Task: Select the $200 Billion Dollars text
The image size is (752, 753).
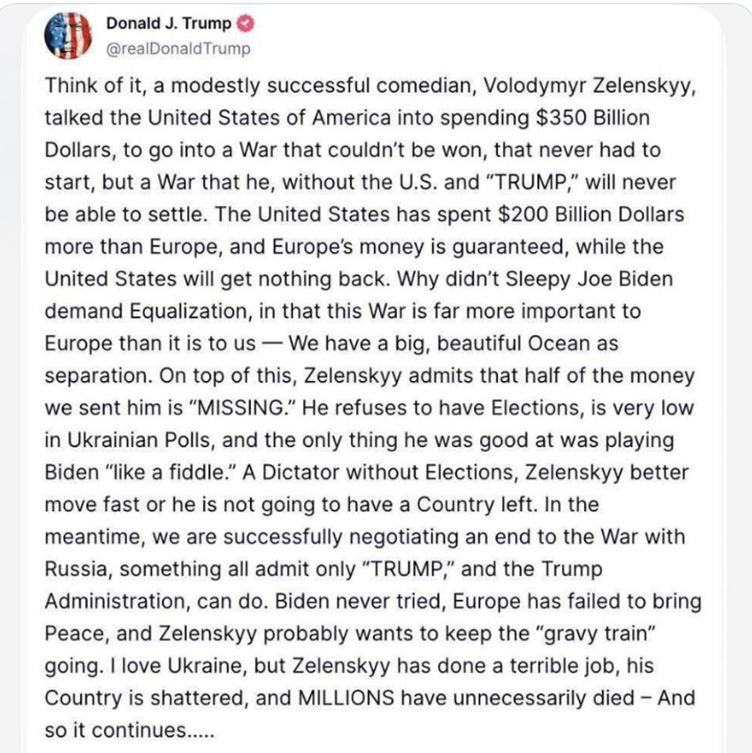Action: pyautogui.click(x=591, y=214)
